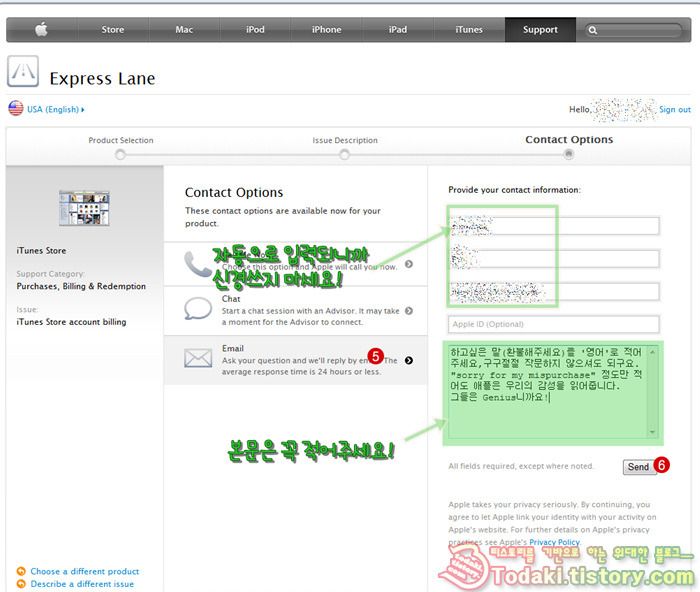Open the iPhone navigation tab

click(326, 30)
